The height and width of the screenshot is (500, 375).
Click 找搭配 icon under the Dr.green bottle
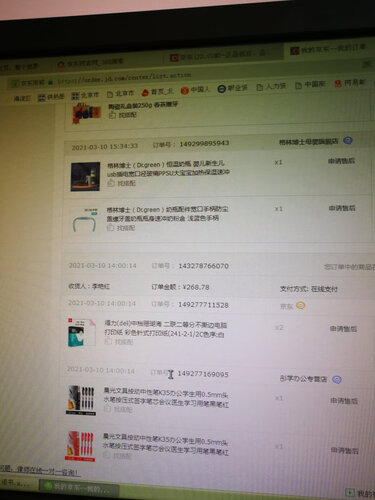tap(111, 183)
